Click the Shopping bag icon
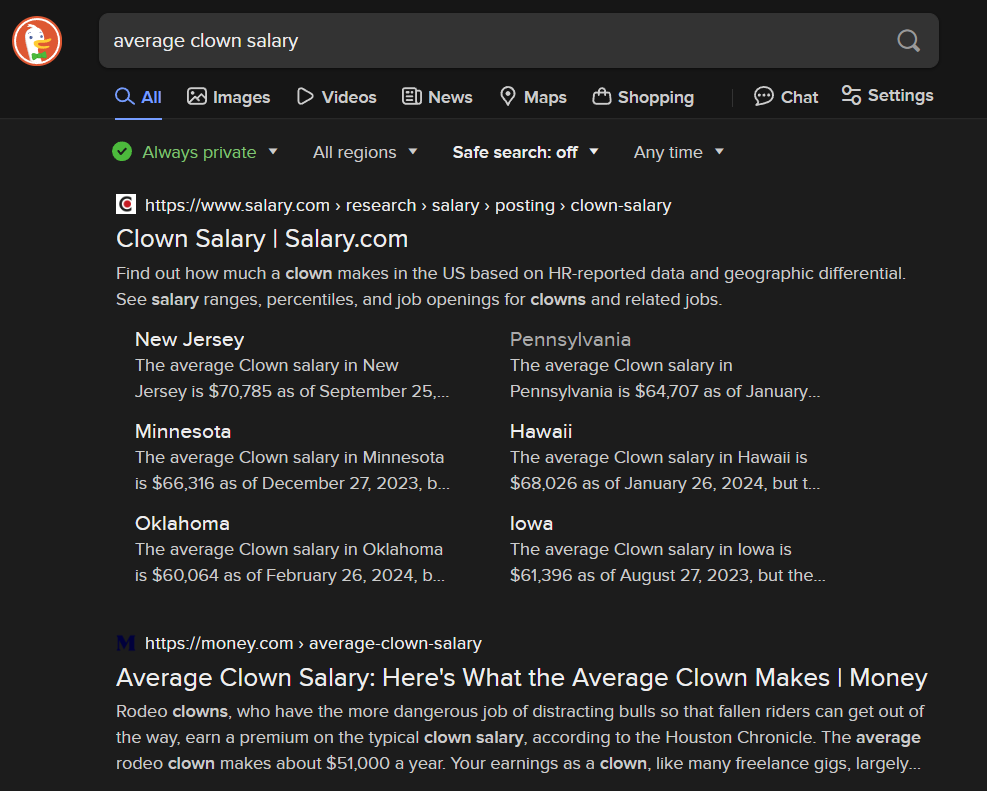Image resolution: width=987 pixels, height=791 pixels. (x=602, y=96)
